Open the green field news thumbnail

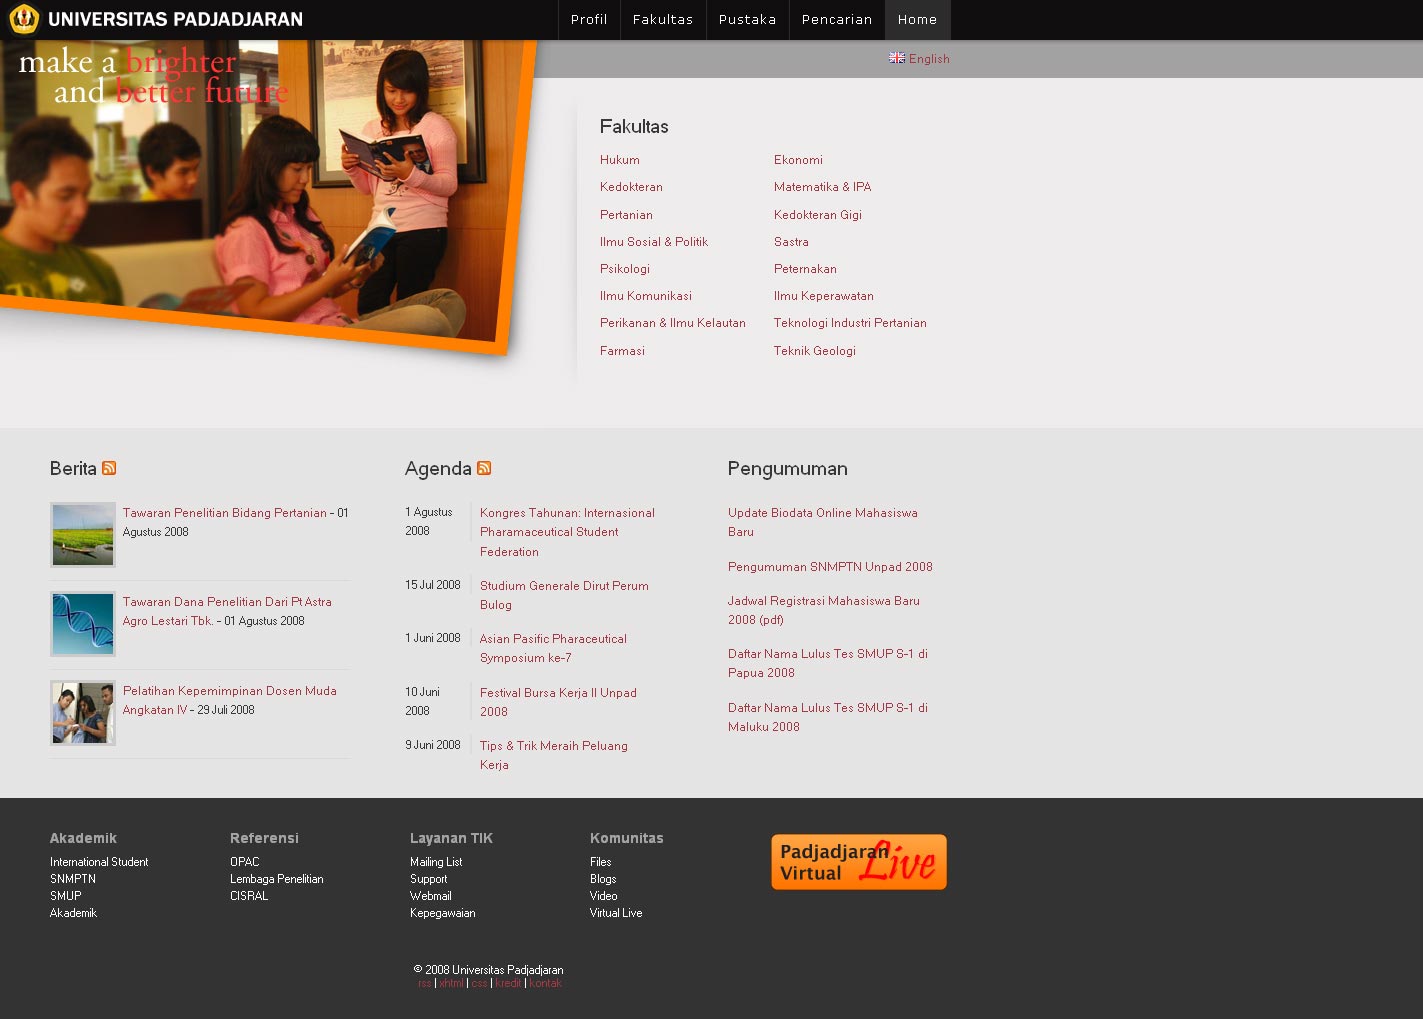pos(83,535)
